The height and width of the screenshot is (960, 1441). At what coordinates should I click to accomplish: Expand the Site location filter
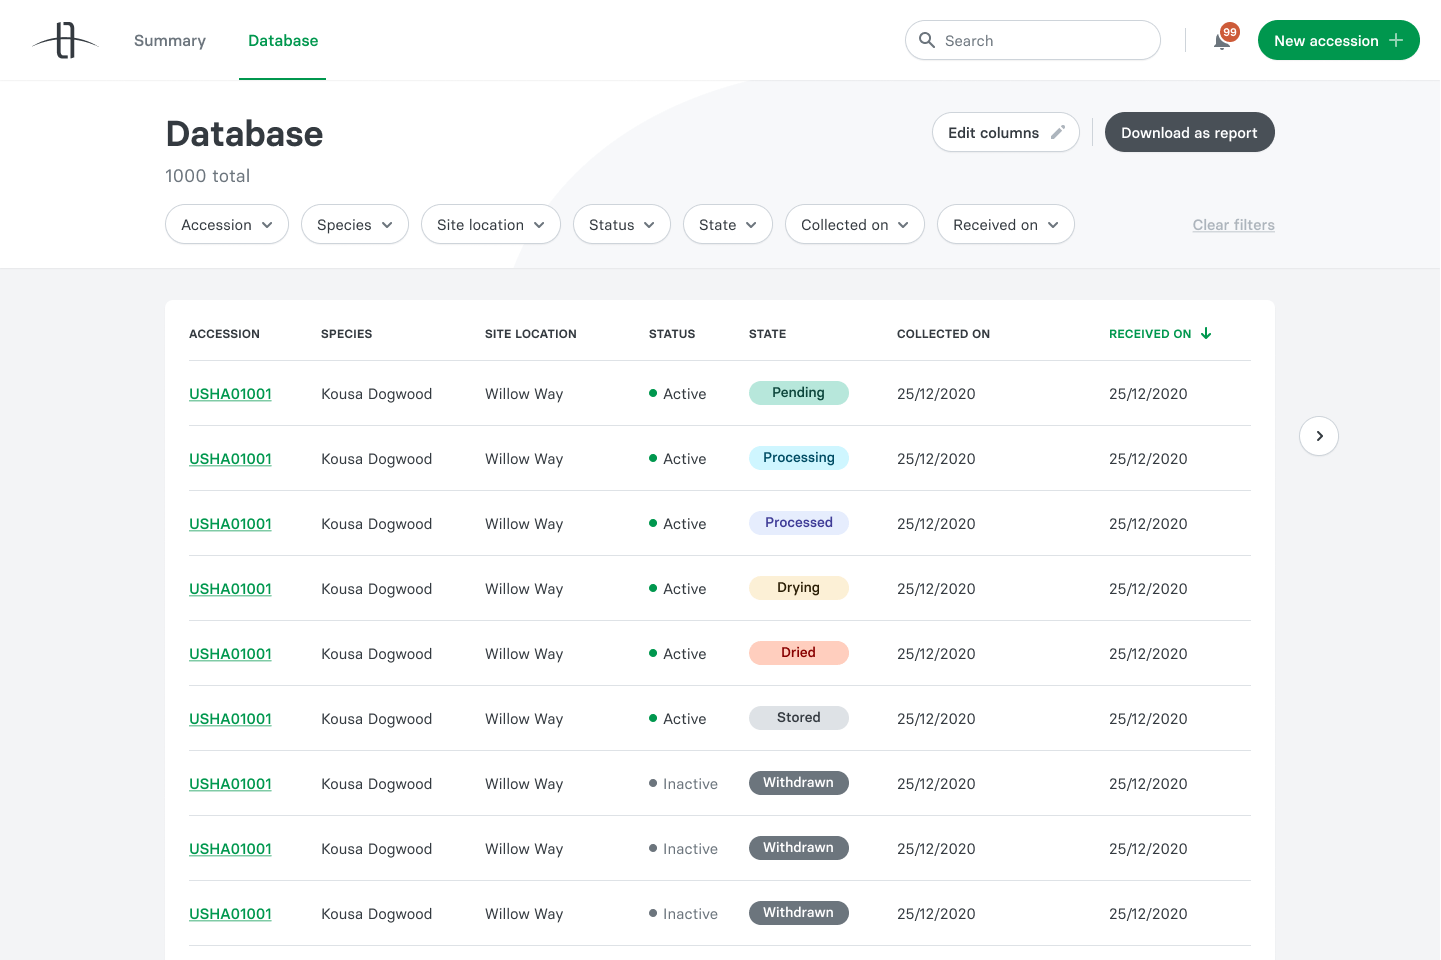pos(490,225)
